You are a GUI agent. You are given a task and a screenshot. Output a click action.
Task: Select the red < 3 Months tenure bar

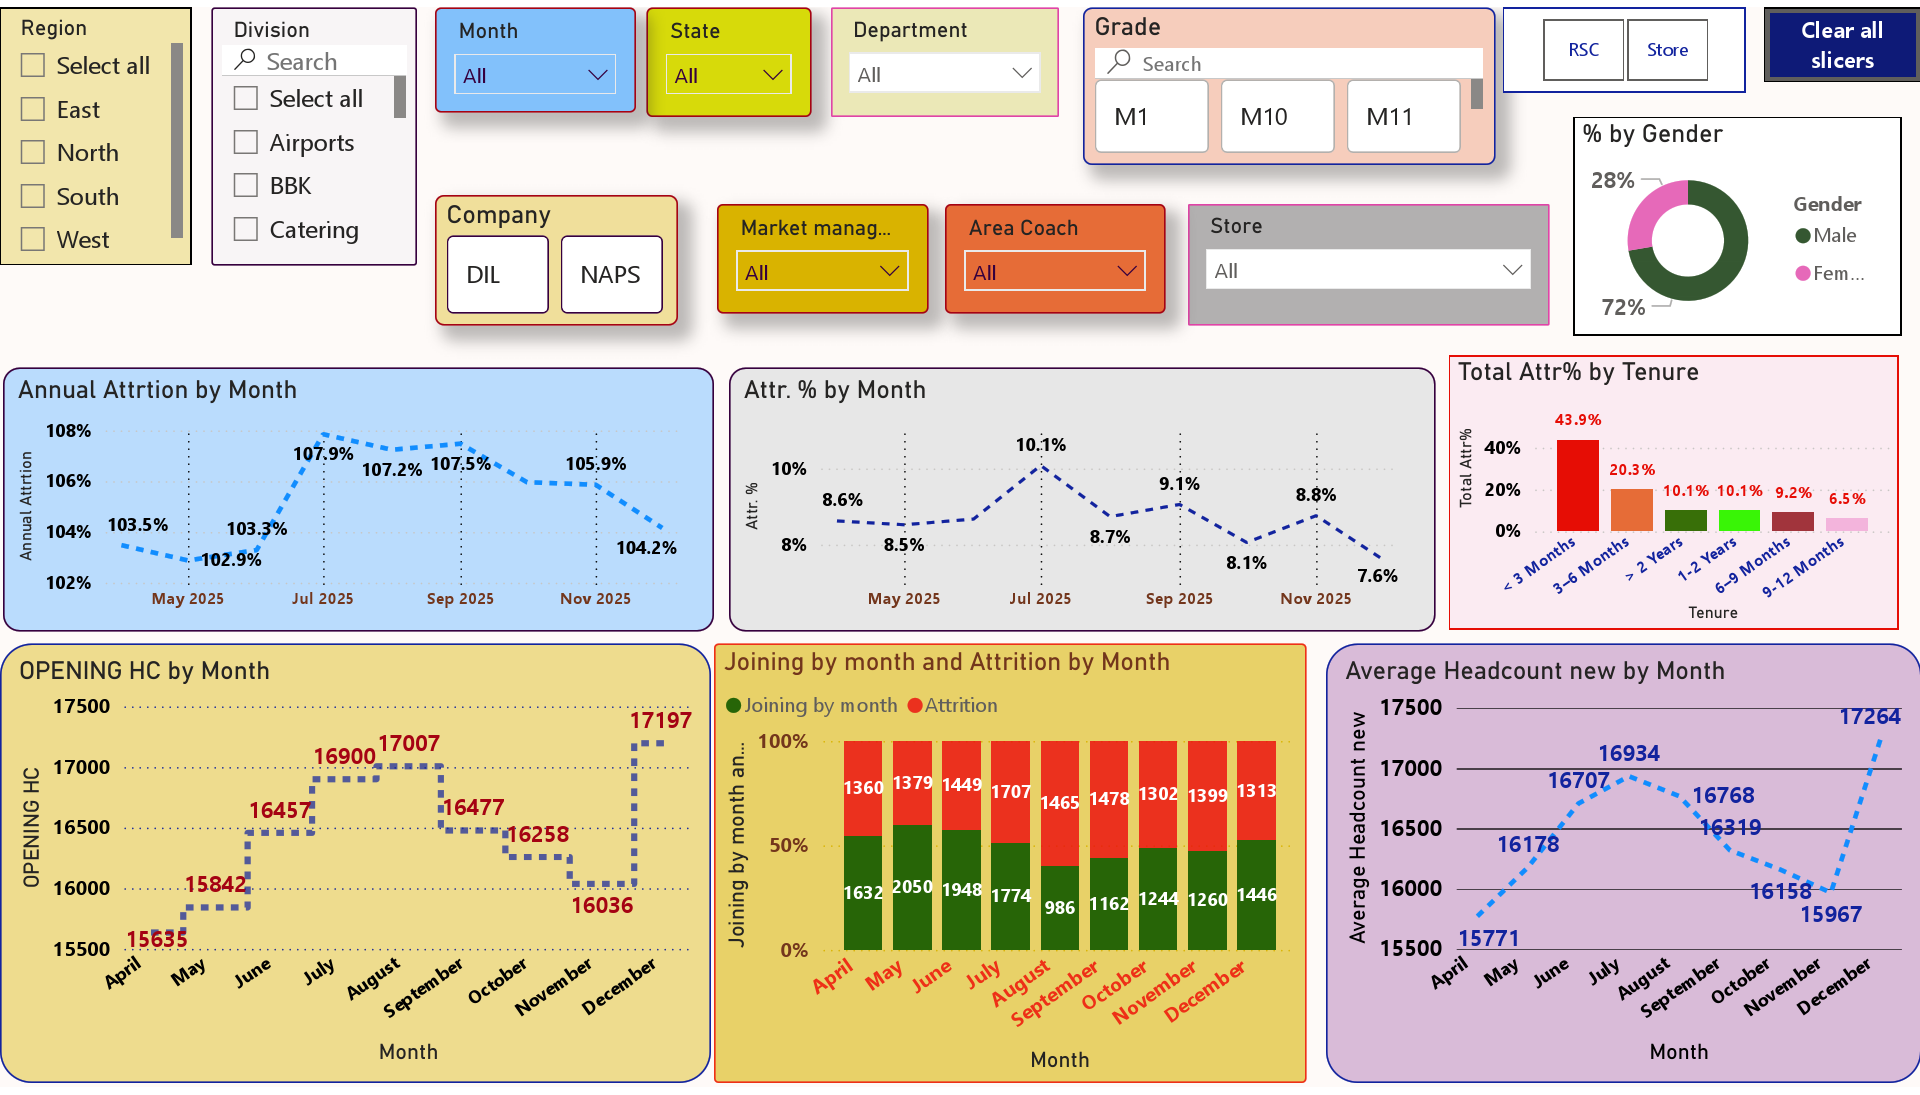pyautogui.click(x=1577, y=485)
